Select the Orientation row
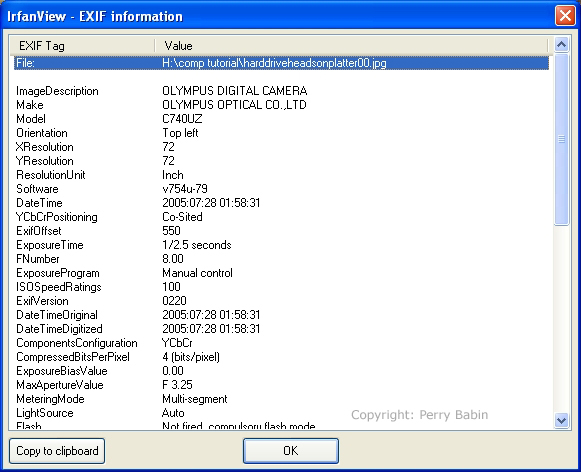Image resolution: width=581 pixels, height=472 pixels. coord(282,133)
